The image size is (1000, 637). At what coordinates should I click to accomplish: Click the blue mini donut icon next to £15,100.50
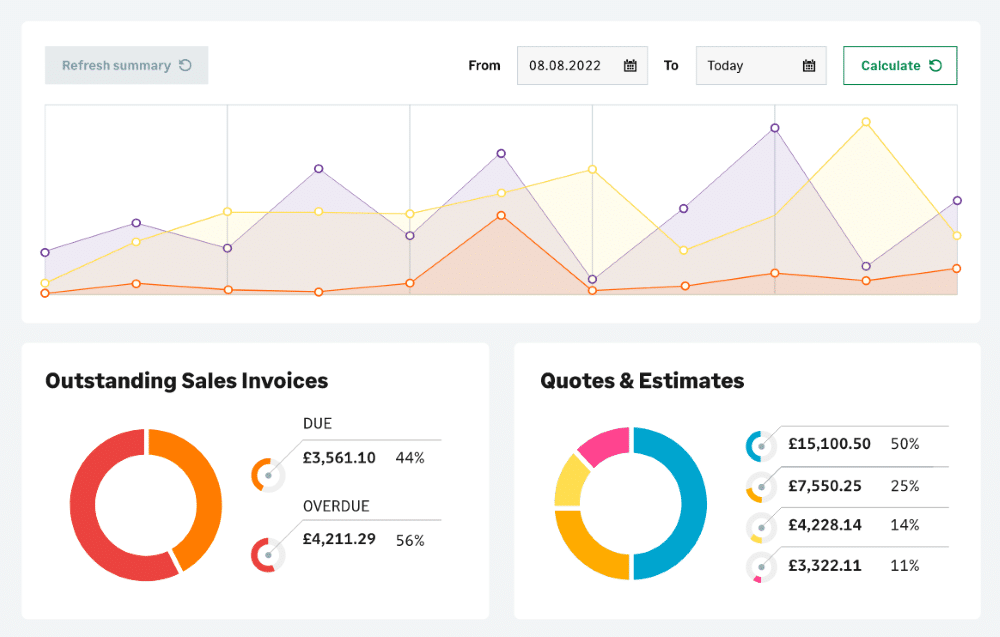761,446
